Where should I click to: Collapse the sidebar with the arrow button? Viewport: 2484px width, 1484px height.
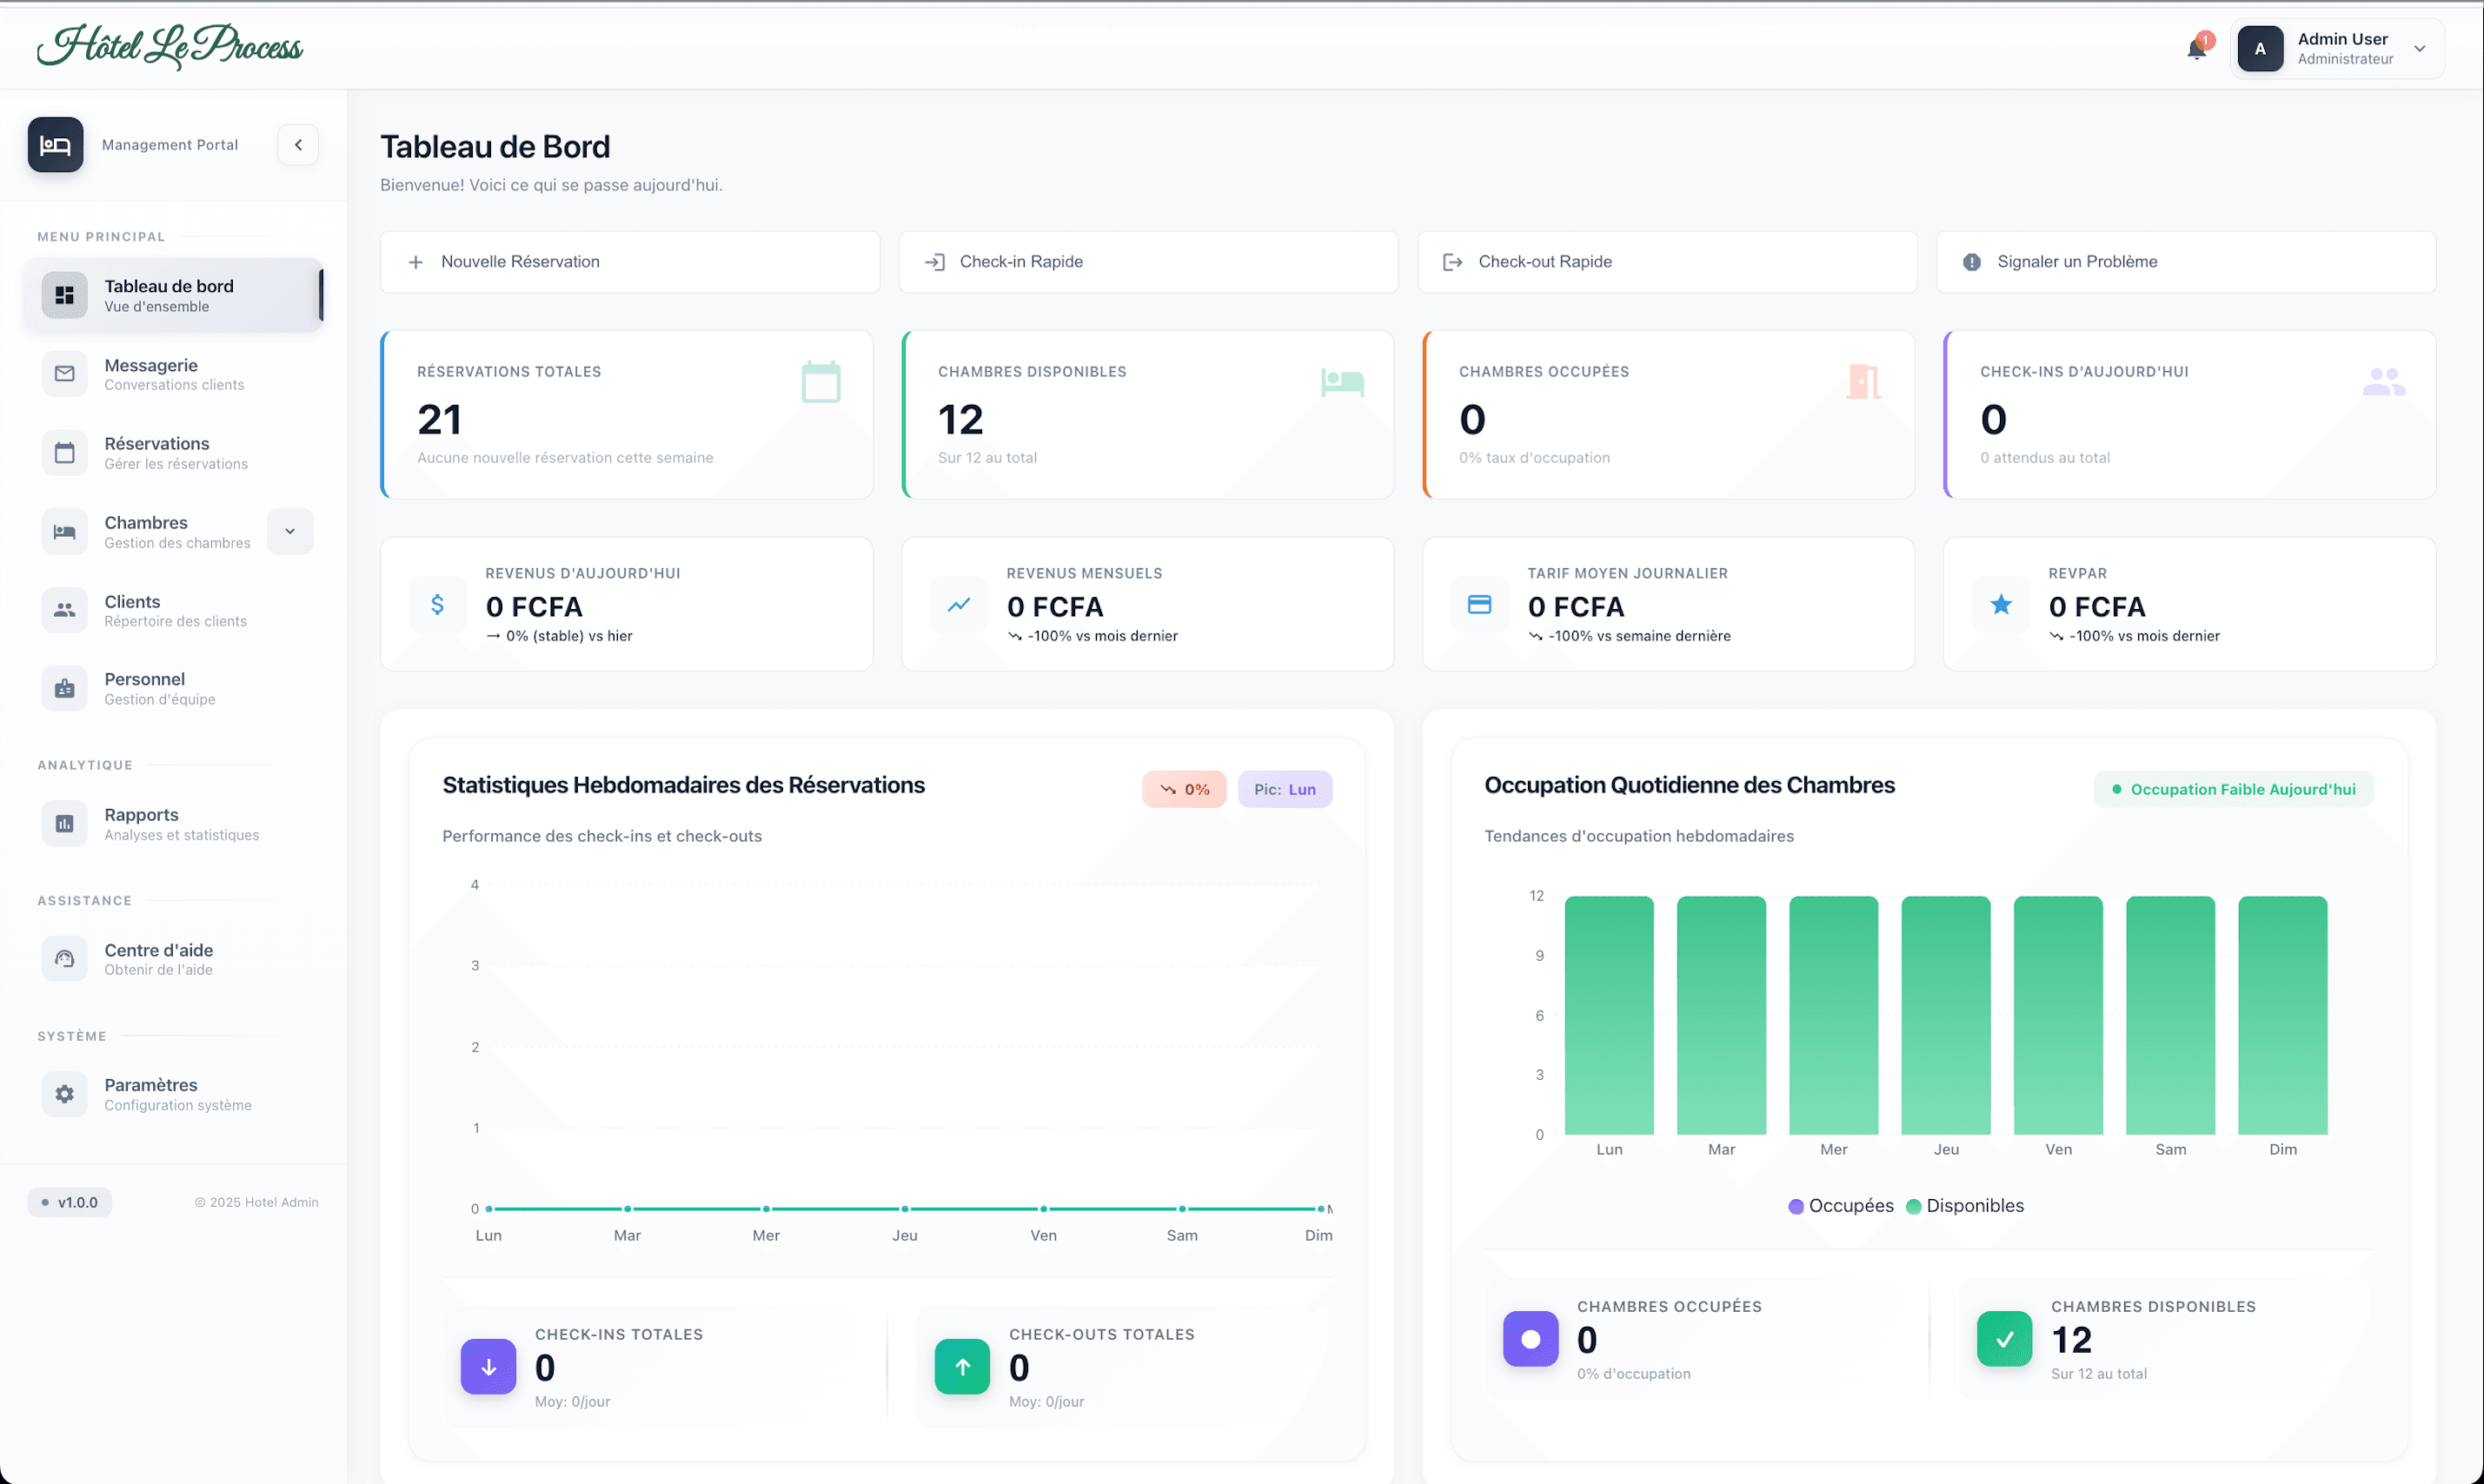click(x=297, y=144)
